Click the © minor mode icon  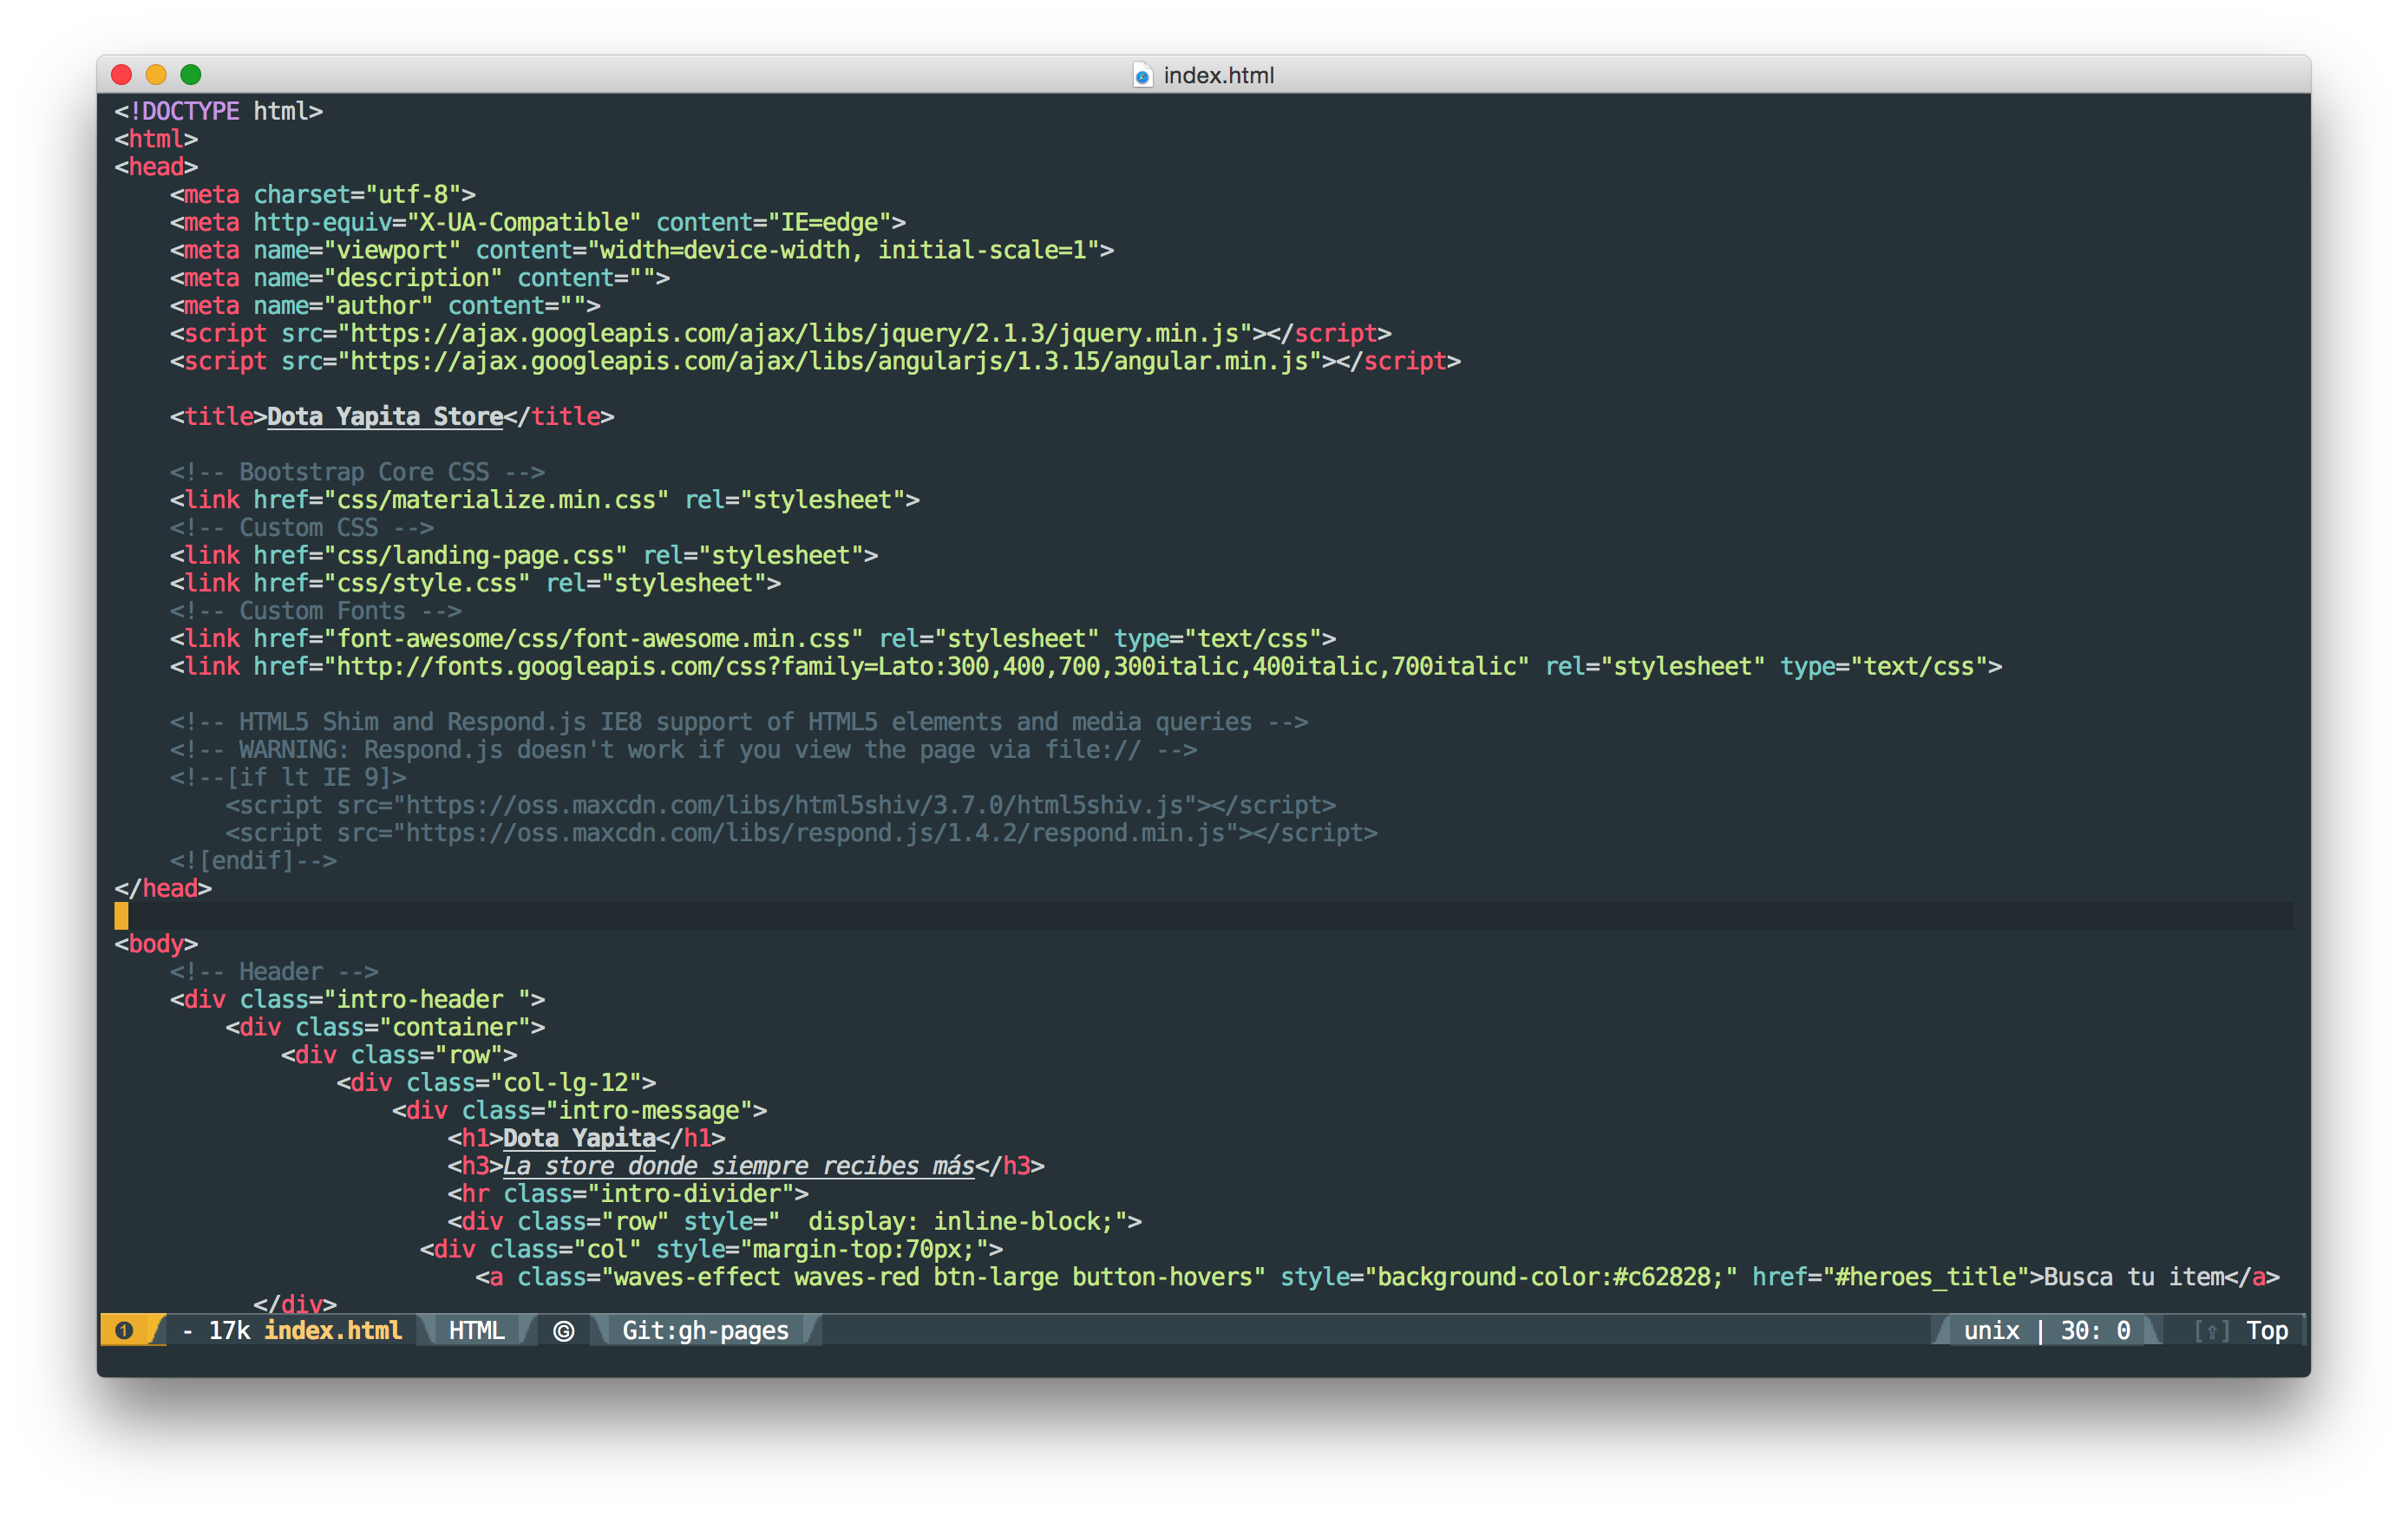[563, 1331]
